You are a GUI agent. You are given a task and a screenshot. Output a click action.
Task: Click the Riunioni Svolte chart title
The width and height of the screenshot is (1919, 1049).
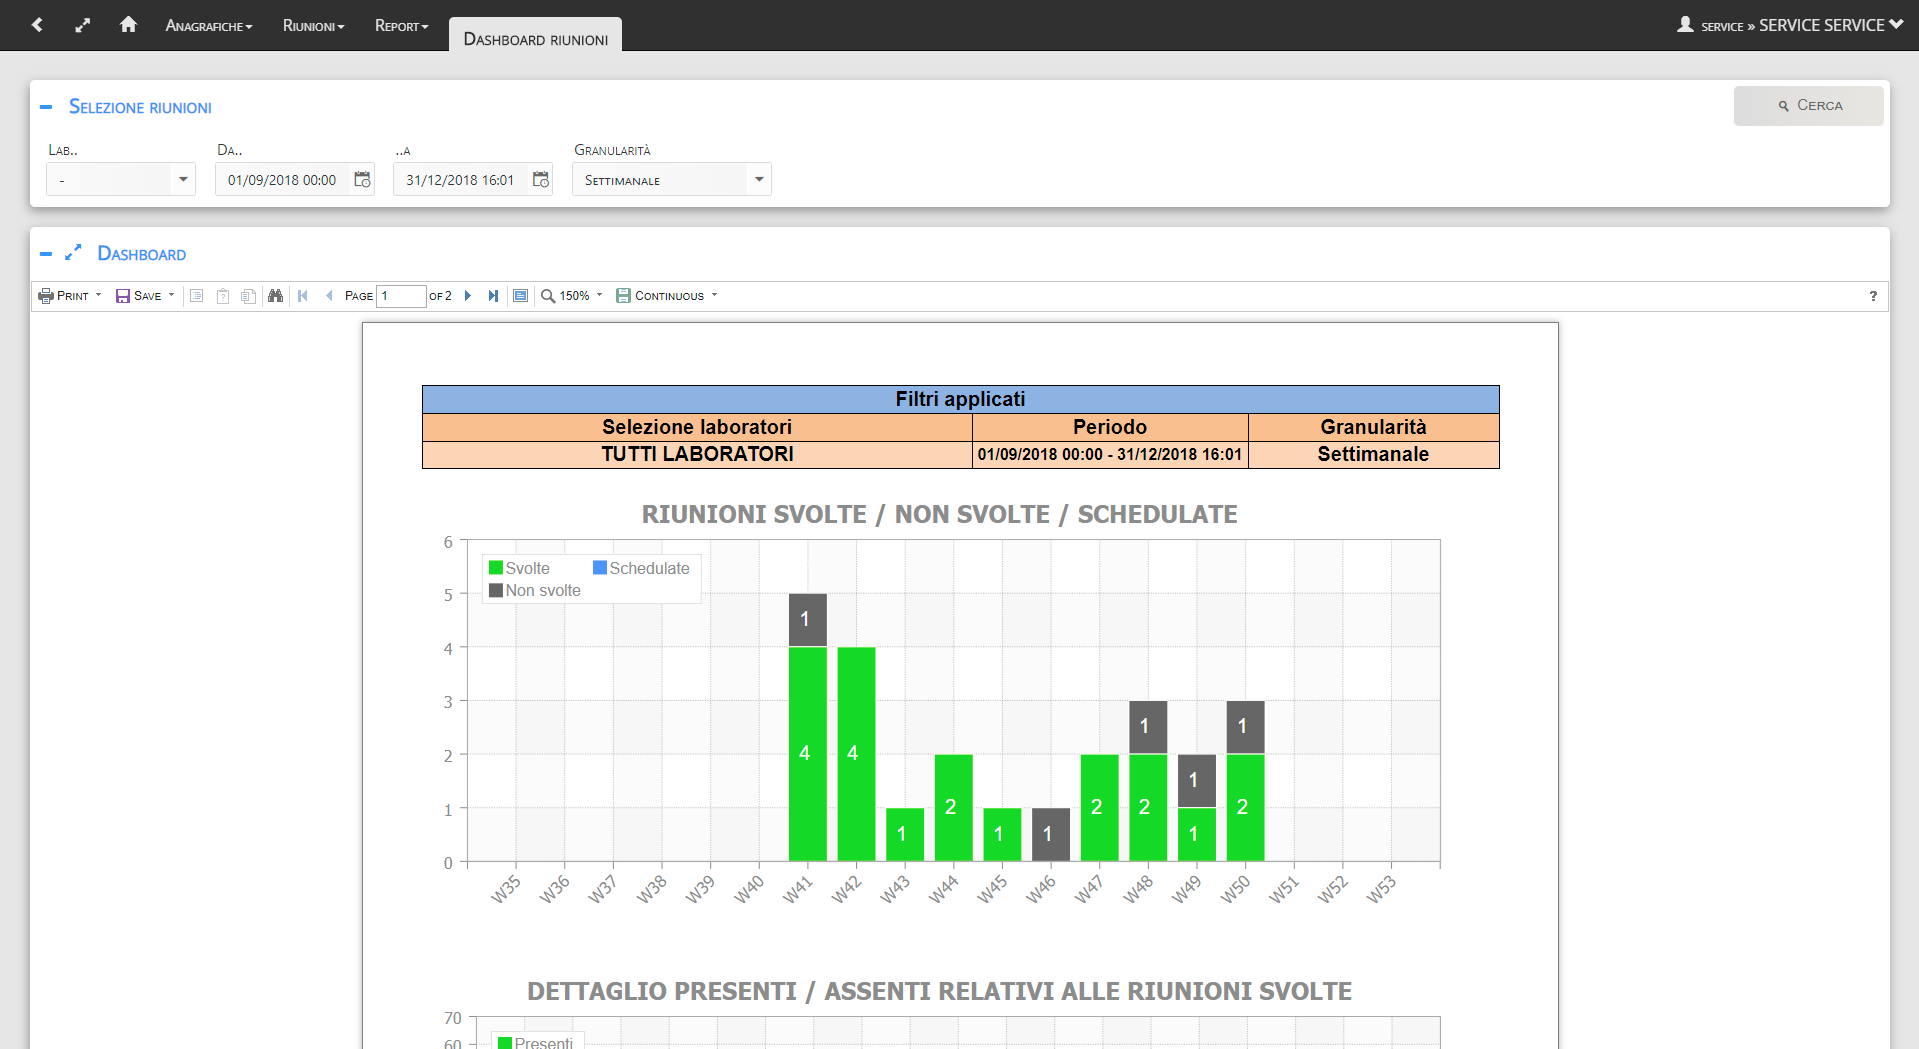click(x=939, y=514)
